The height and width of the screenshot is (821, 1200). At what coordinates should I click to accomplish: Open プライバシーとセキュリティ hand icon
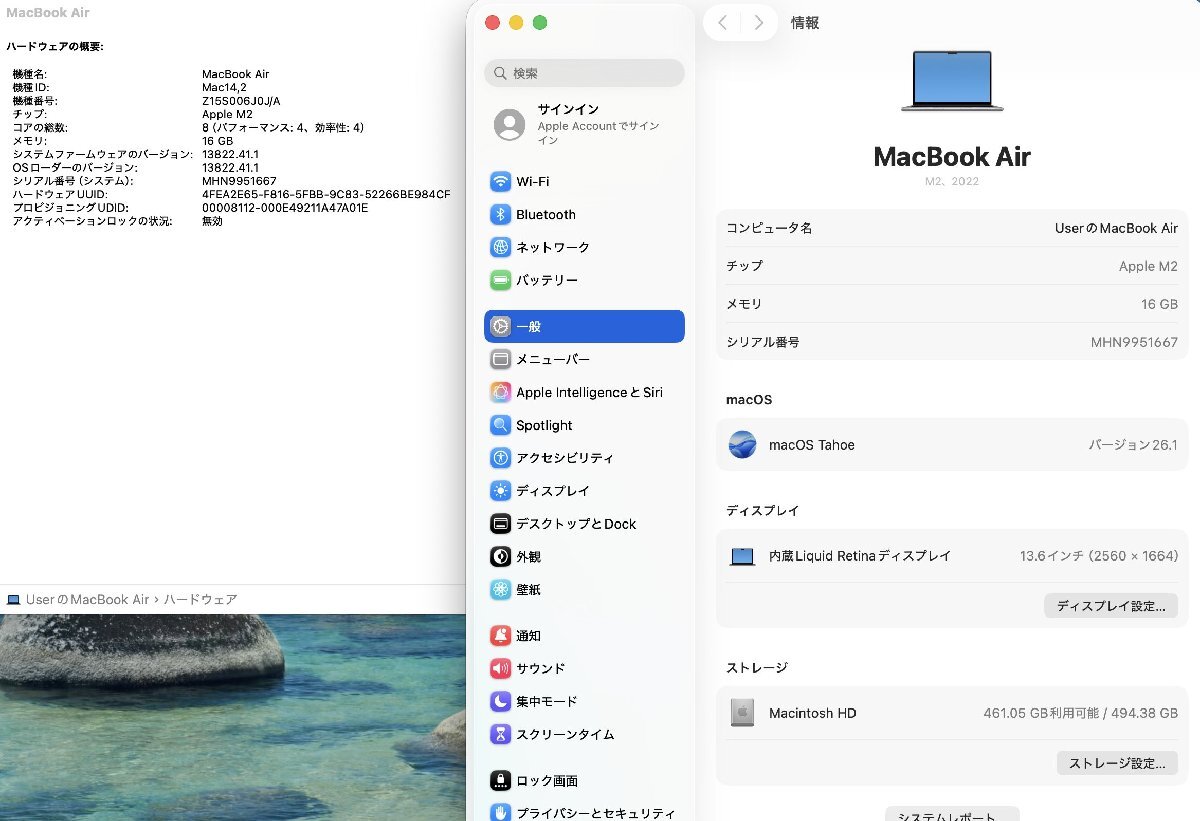click(501, 812)
